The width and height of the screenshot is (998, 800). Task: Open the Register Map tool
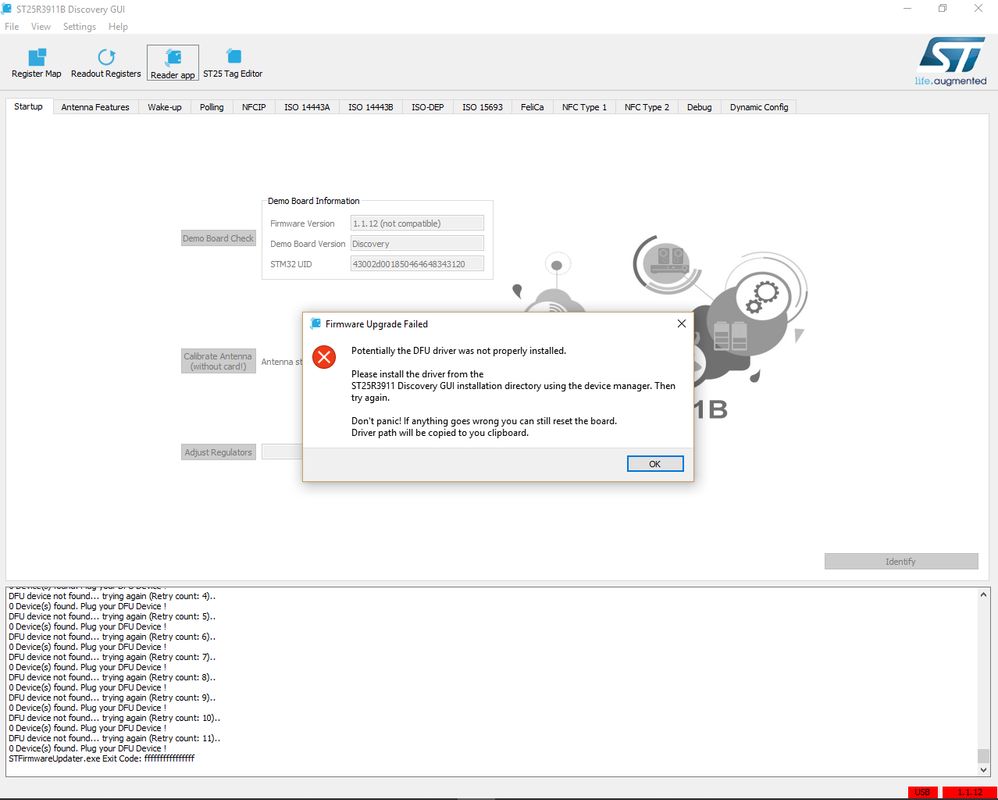pos(36,63)
